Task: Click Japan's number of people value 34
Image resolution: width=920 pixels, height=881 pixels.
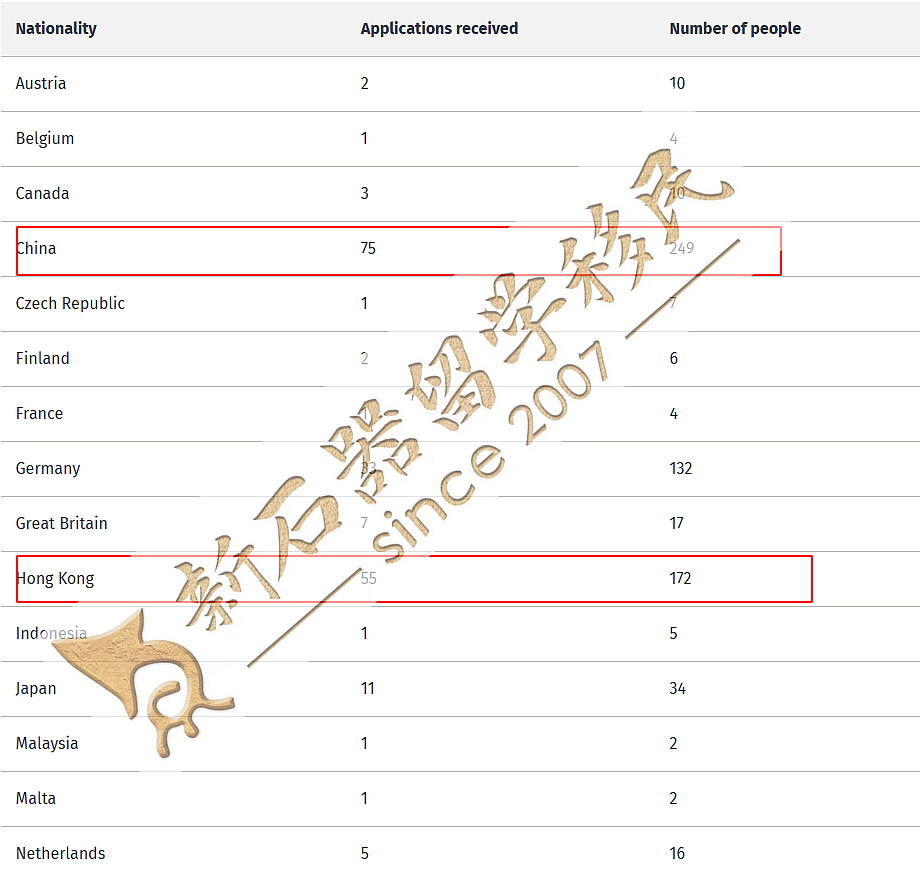Action: pyautogui.click(x=678, y=689)
